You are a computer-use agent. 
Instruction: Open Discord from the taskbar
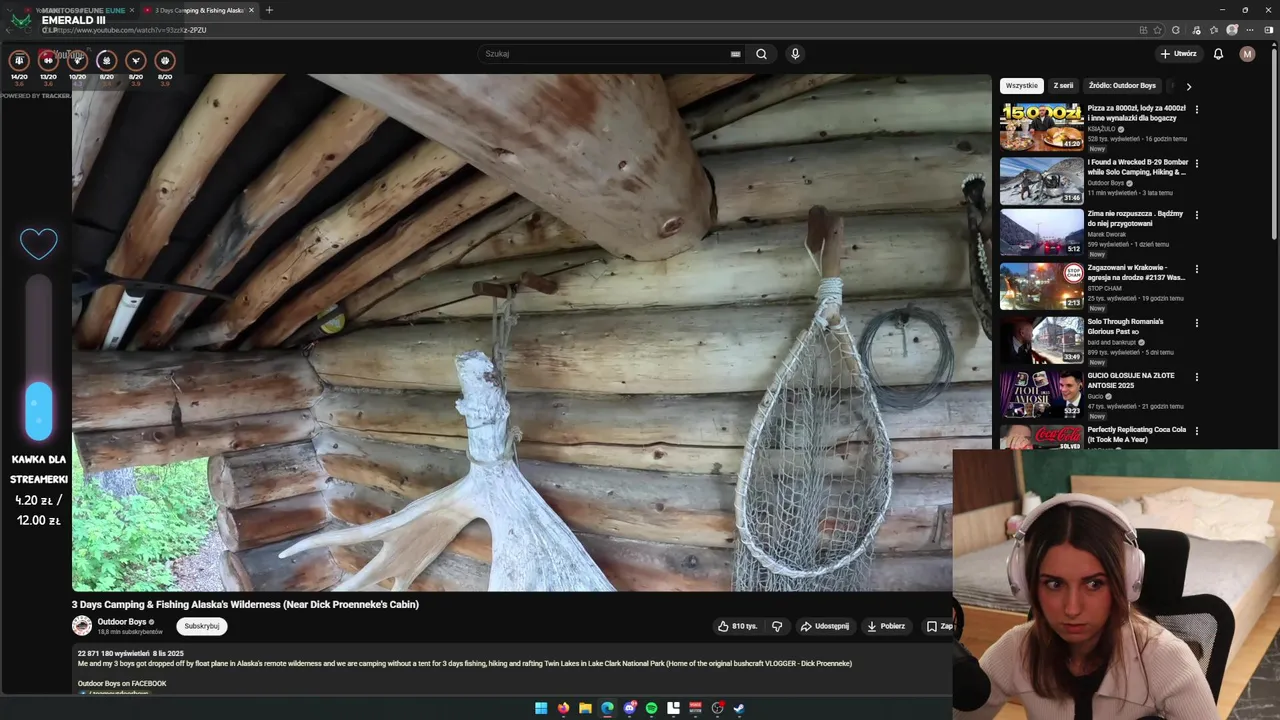pos(629,708)
